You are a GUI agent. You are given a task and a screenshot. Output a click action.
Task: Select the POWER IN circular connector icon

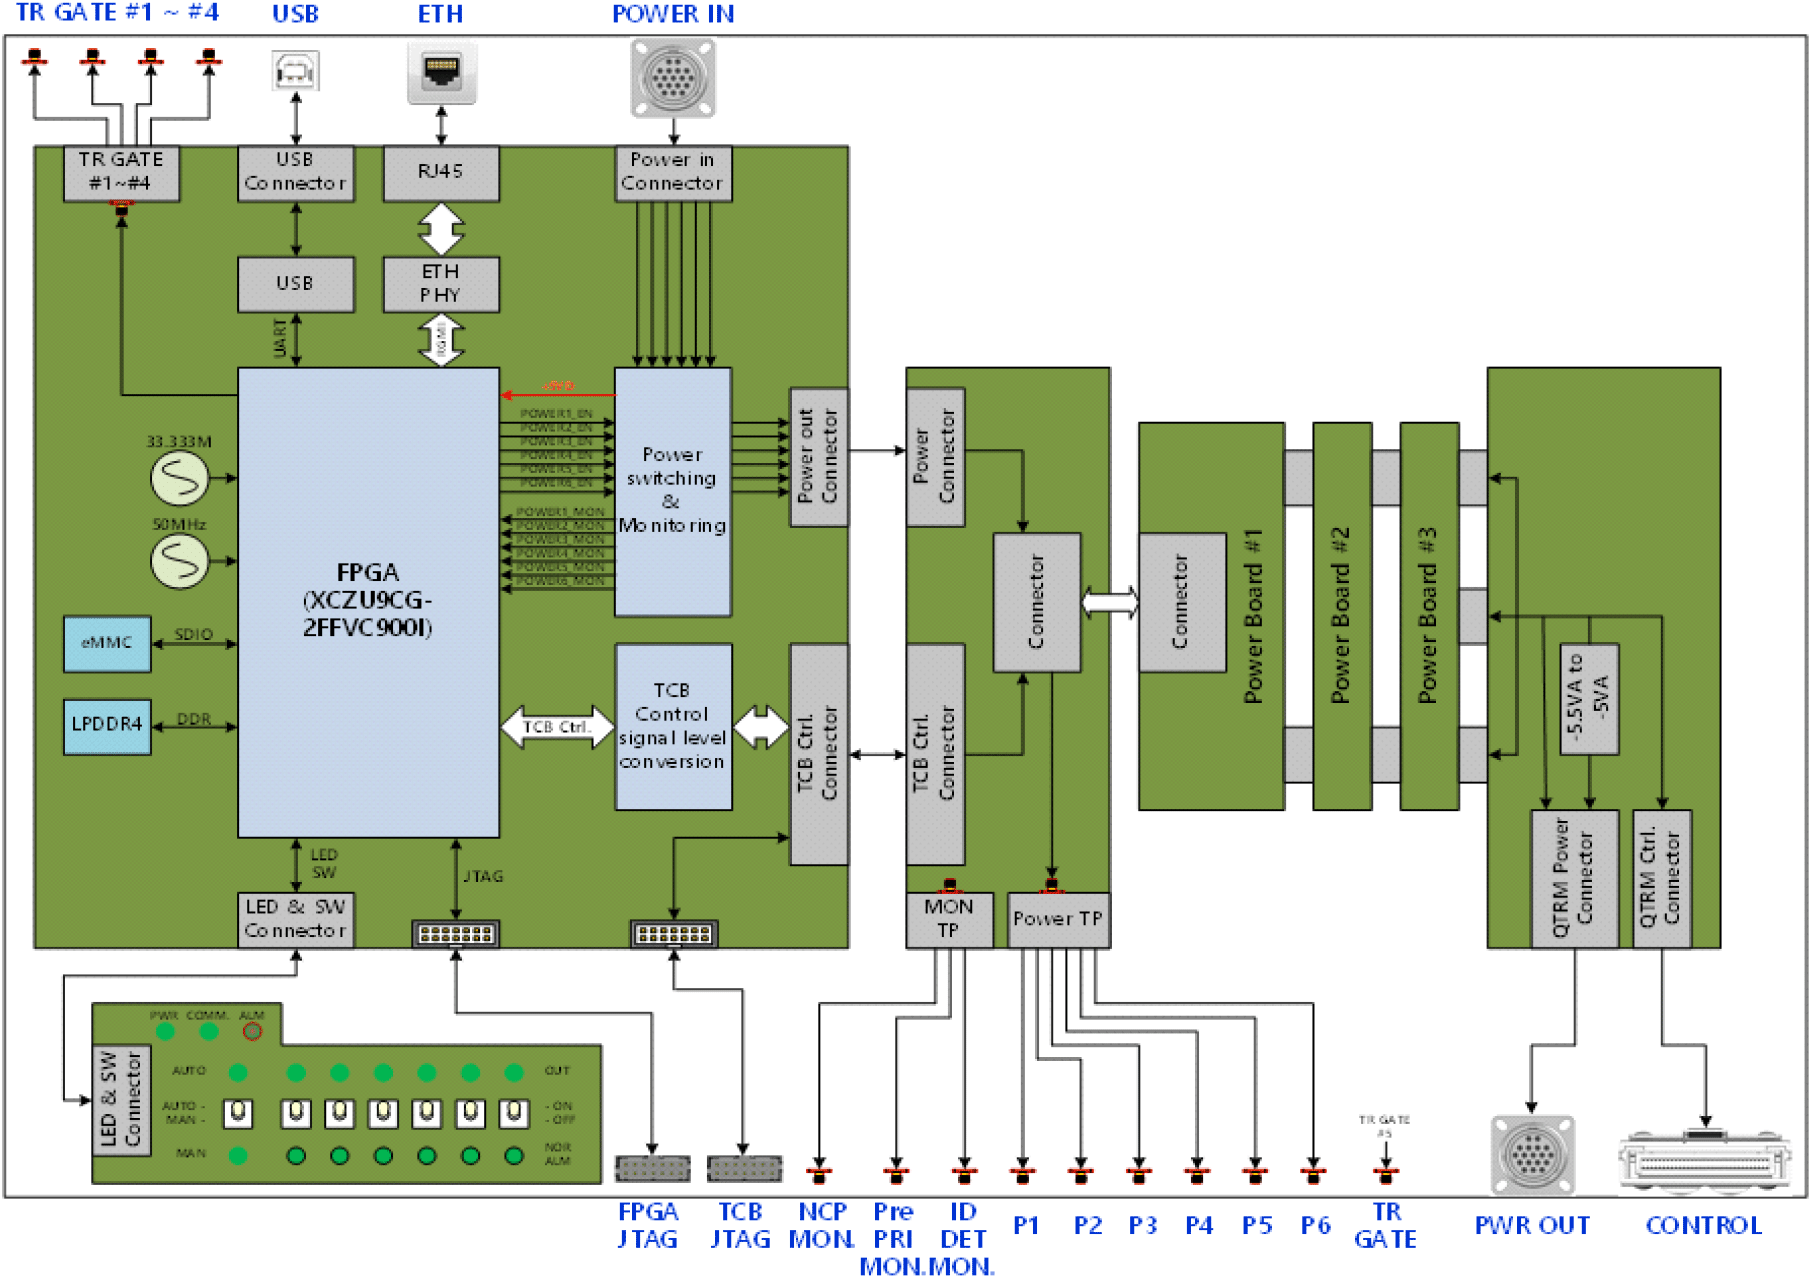tap(673, 78)
